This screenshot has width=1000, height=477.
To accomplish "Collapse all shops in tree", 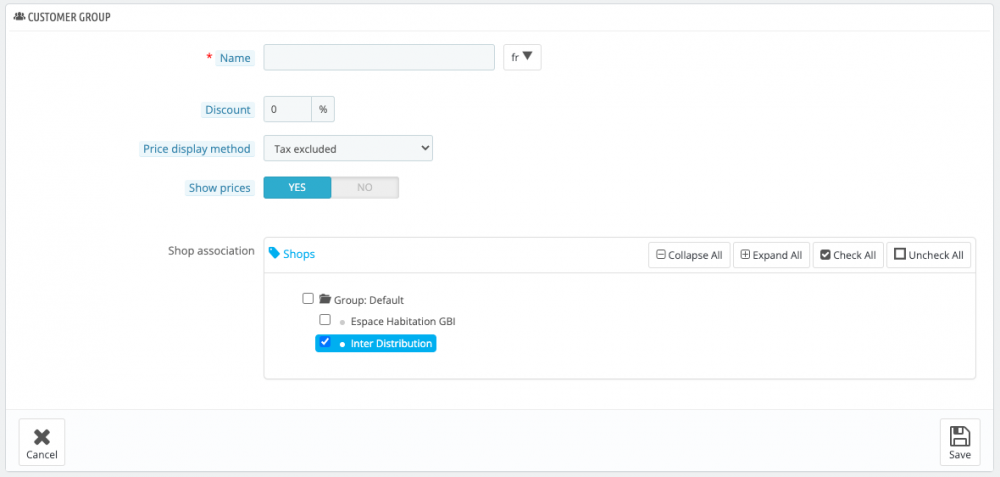I will click(689, 255).
